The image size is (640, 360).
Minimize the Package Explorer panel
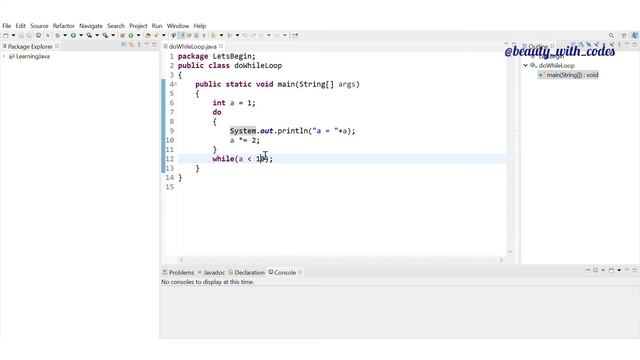[x=147, y=44]
